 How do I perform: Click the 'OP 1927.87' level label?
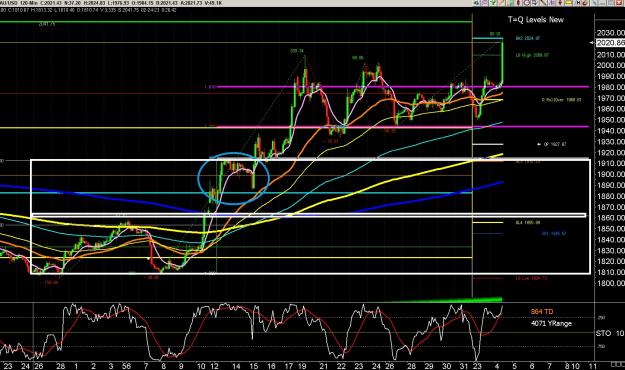click(x=554, y=144)
